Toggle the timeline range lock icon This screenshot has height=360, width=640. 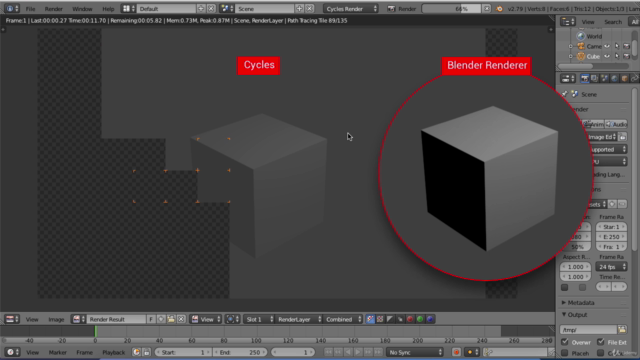click(x=146, y=352)
